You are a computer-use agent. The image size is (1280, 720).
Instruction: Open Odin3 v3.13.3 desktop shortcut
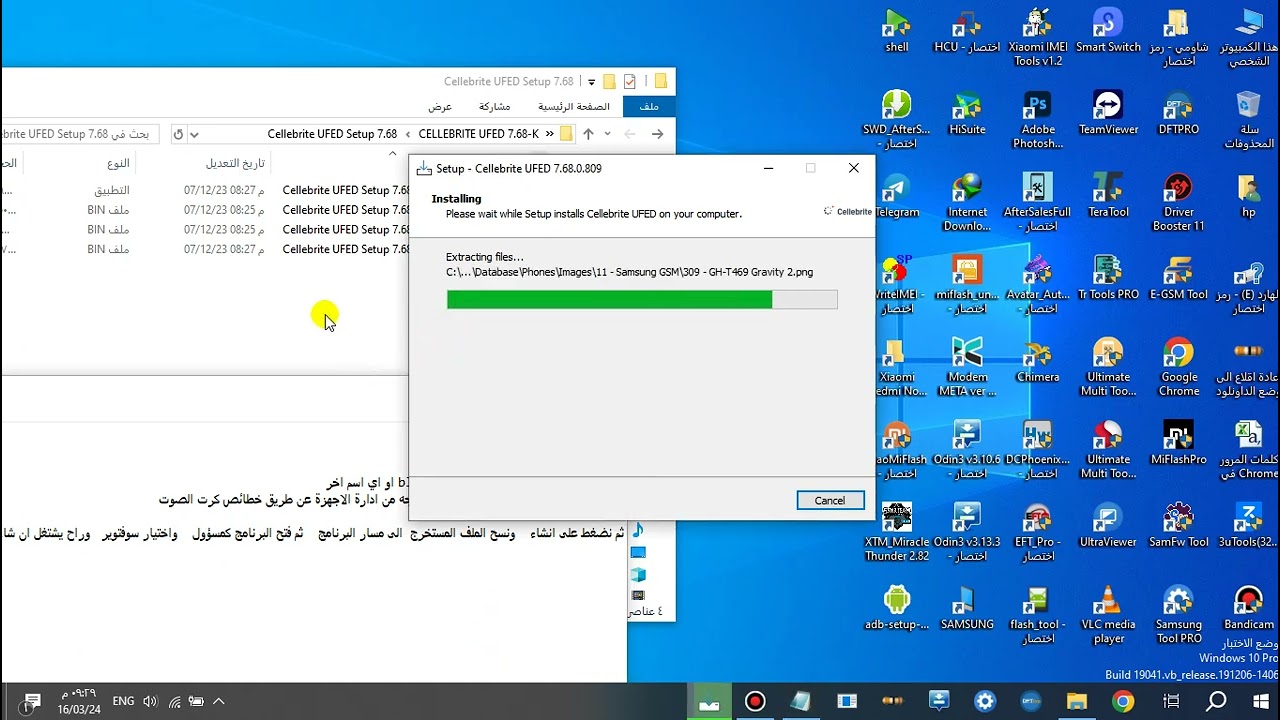click(967, 534)
